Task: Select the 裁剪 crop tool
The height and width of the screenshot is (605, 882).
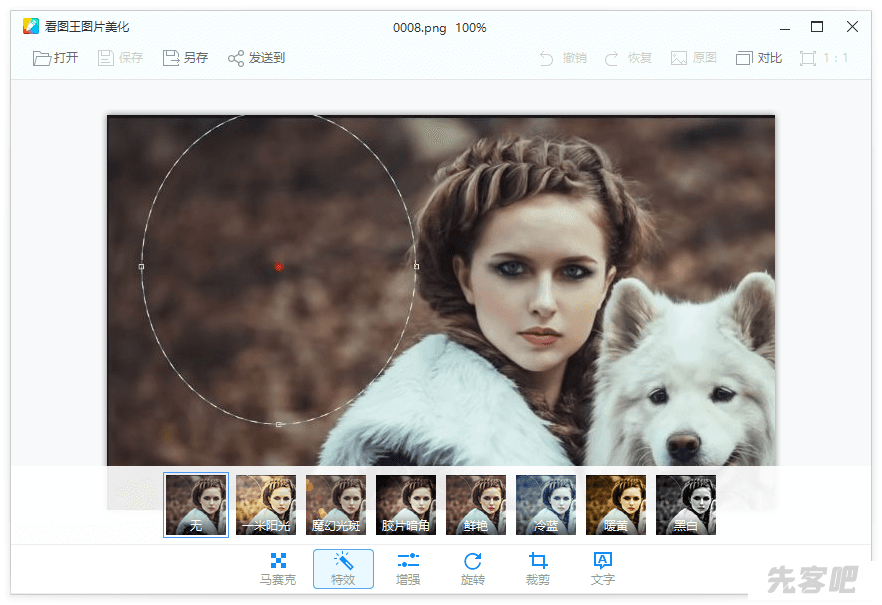Action: (x=538, y=568)
